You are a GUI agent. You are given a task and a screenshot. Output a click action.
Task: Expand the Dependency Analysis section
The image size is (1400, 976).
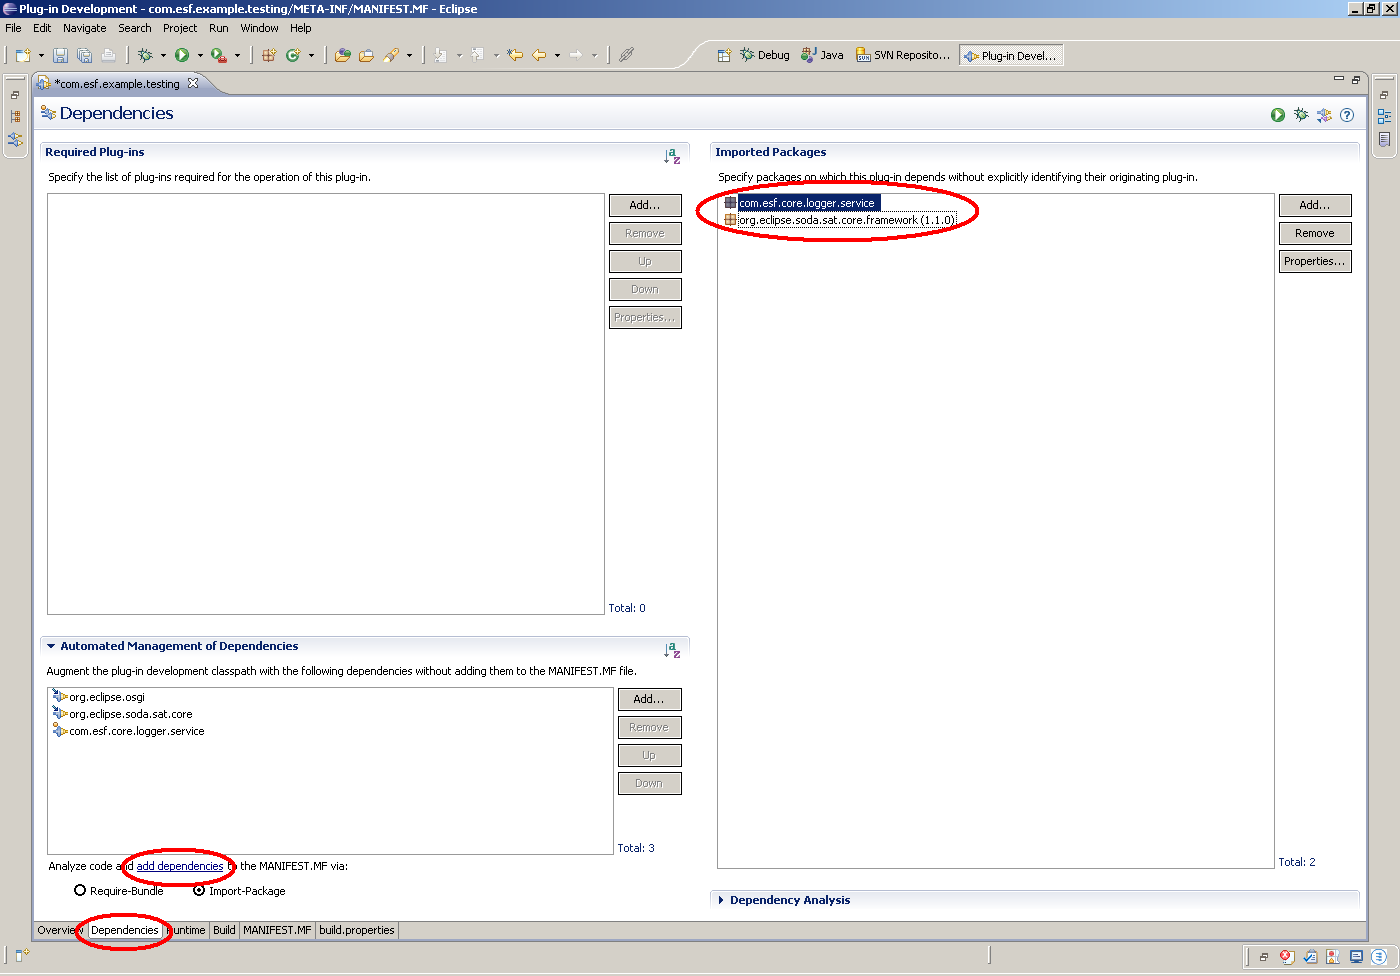point(721,900)
